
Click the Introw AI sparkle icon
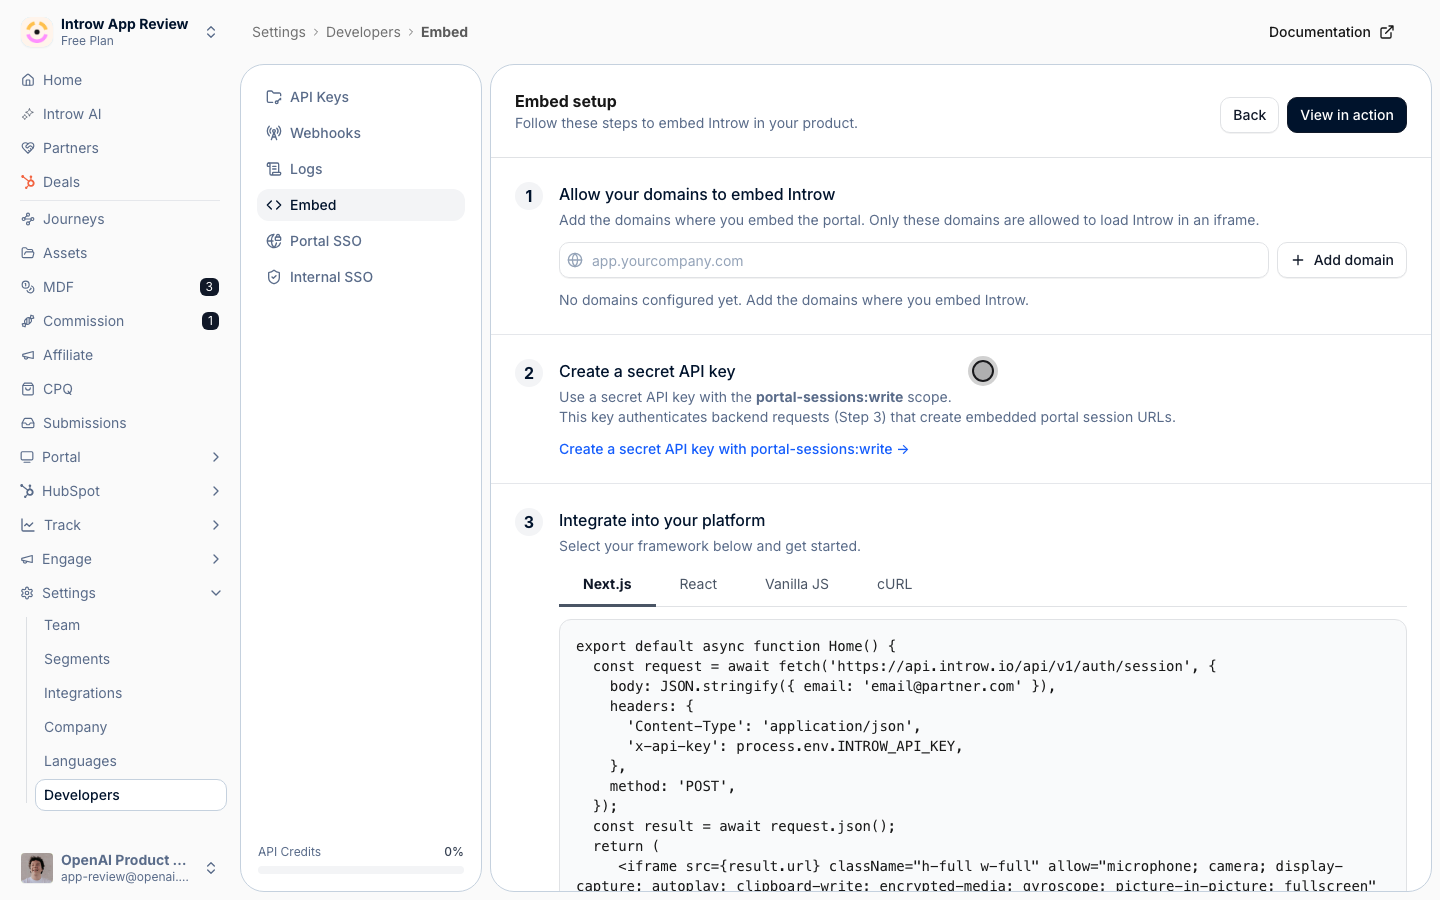28,114
